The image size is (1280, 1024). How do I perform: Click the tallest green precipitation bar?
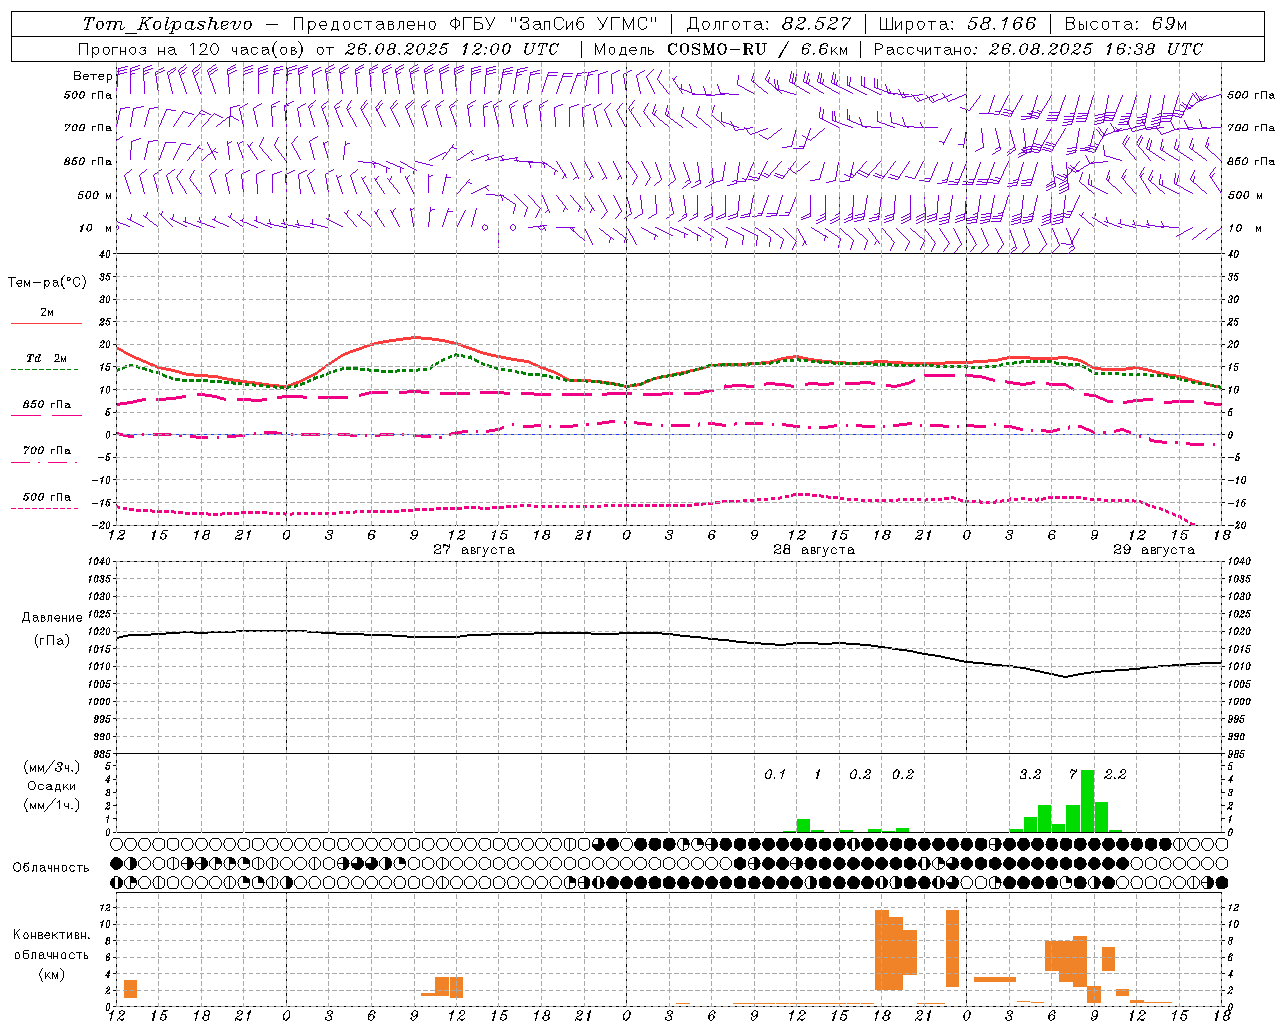[1087, 801]
